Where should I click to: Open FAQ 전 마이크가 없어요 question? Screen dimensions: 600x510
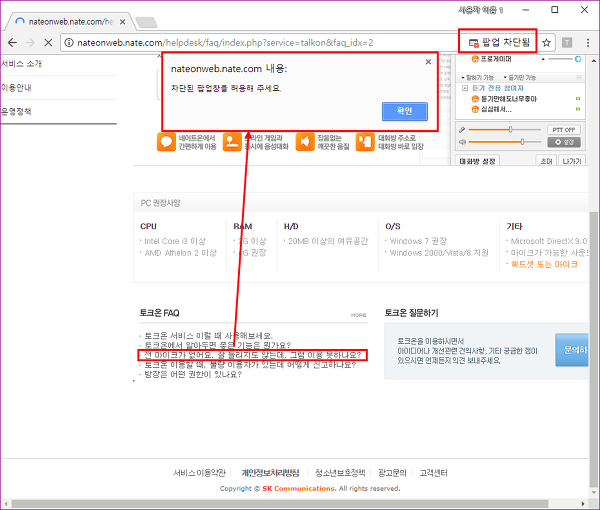pyautogui.click(x=253, y=355)
